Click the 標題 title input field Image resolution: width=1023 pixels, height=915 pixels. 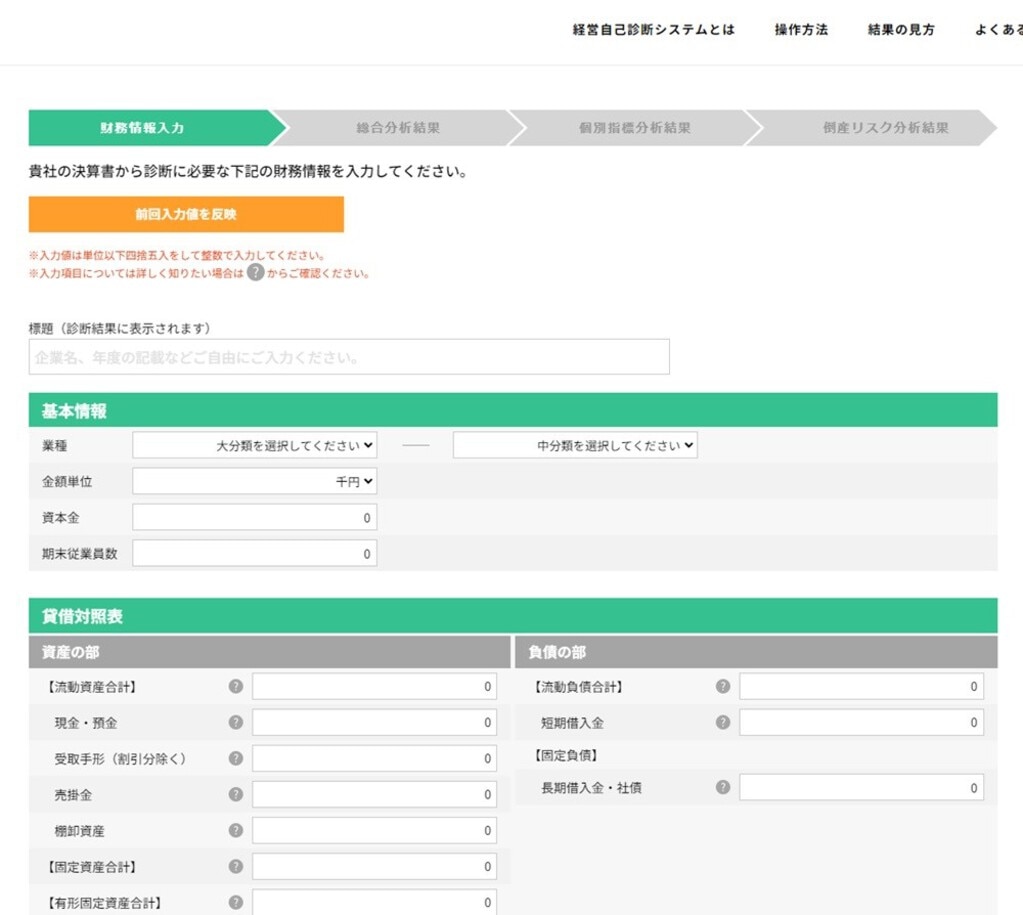[349, 357]
